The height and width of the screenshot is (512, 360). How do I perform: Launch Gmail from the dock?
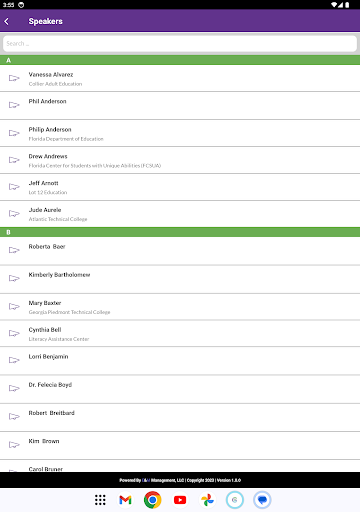click(x=125, y=500)
